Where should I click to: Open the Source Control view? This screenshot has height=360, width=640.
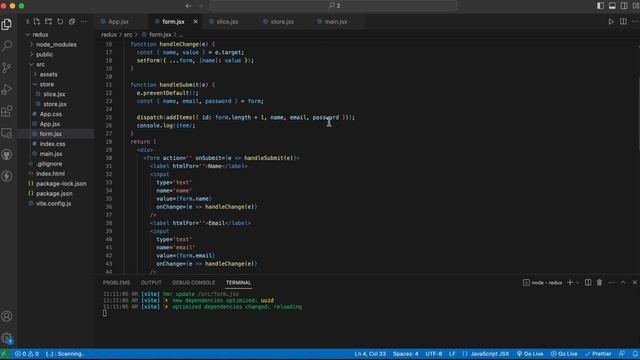coord(7,68)
